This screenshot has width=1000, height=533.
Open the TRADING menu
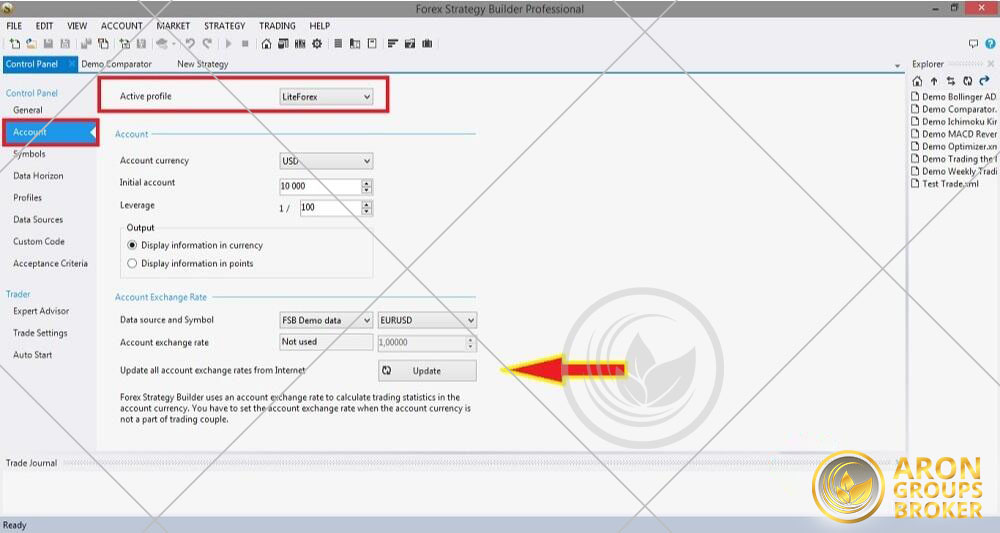[x=277, y=26]
